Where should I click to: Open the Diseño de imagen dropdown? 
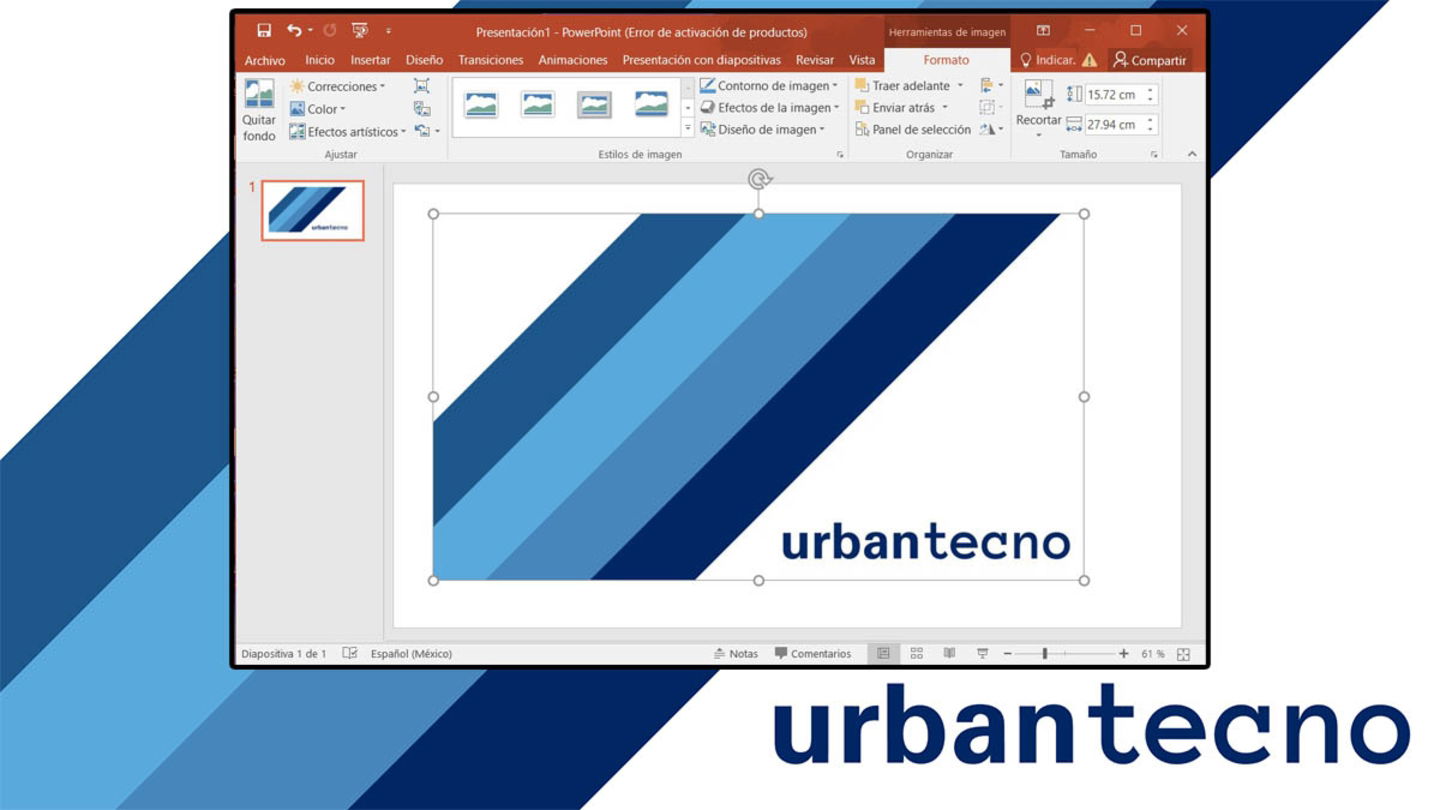coord(763,129)
